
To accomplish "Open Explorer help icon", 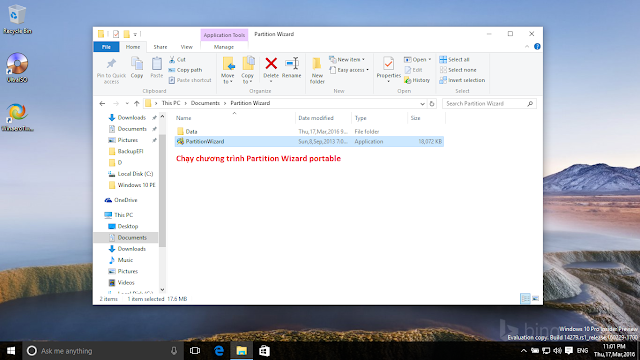I will pyautogui.click(x=537, y=47).
